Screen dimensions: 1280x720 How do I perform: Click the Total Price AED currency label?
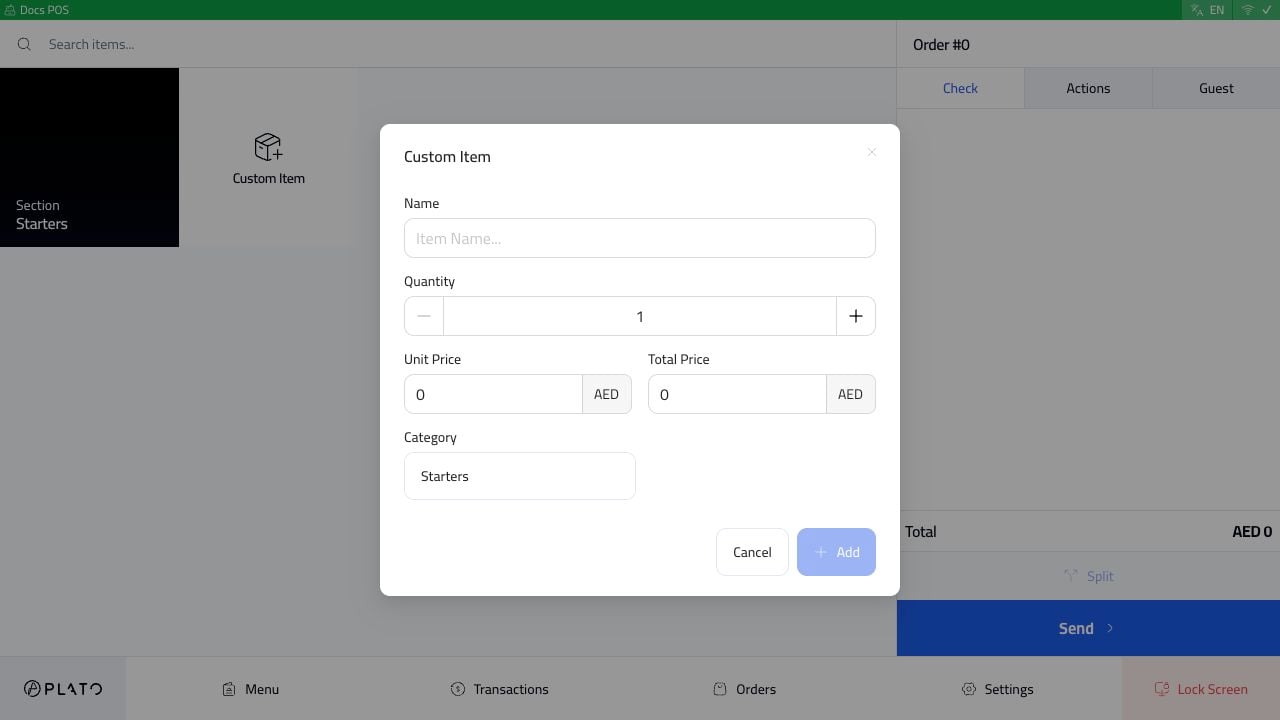tap(851, 394)
